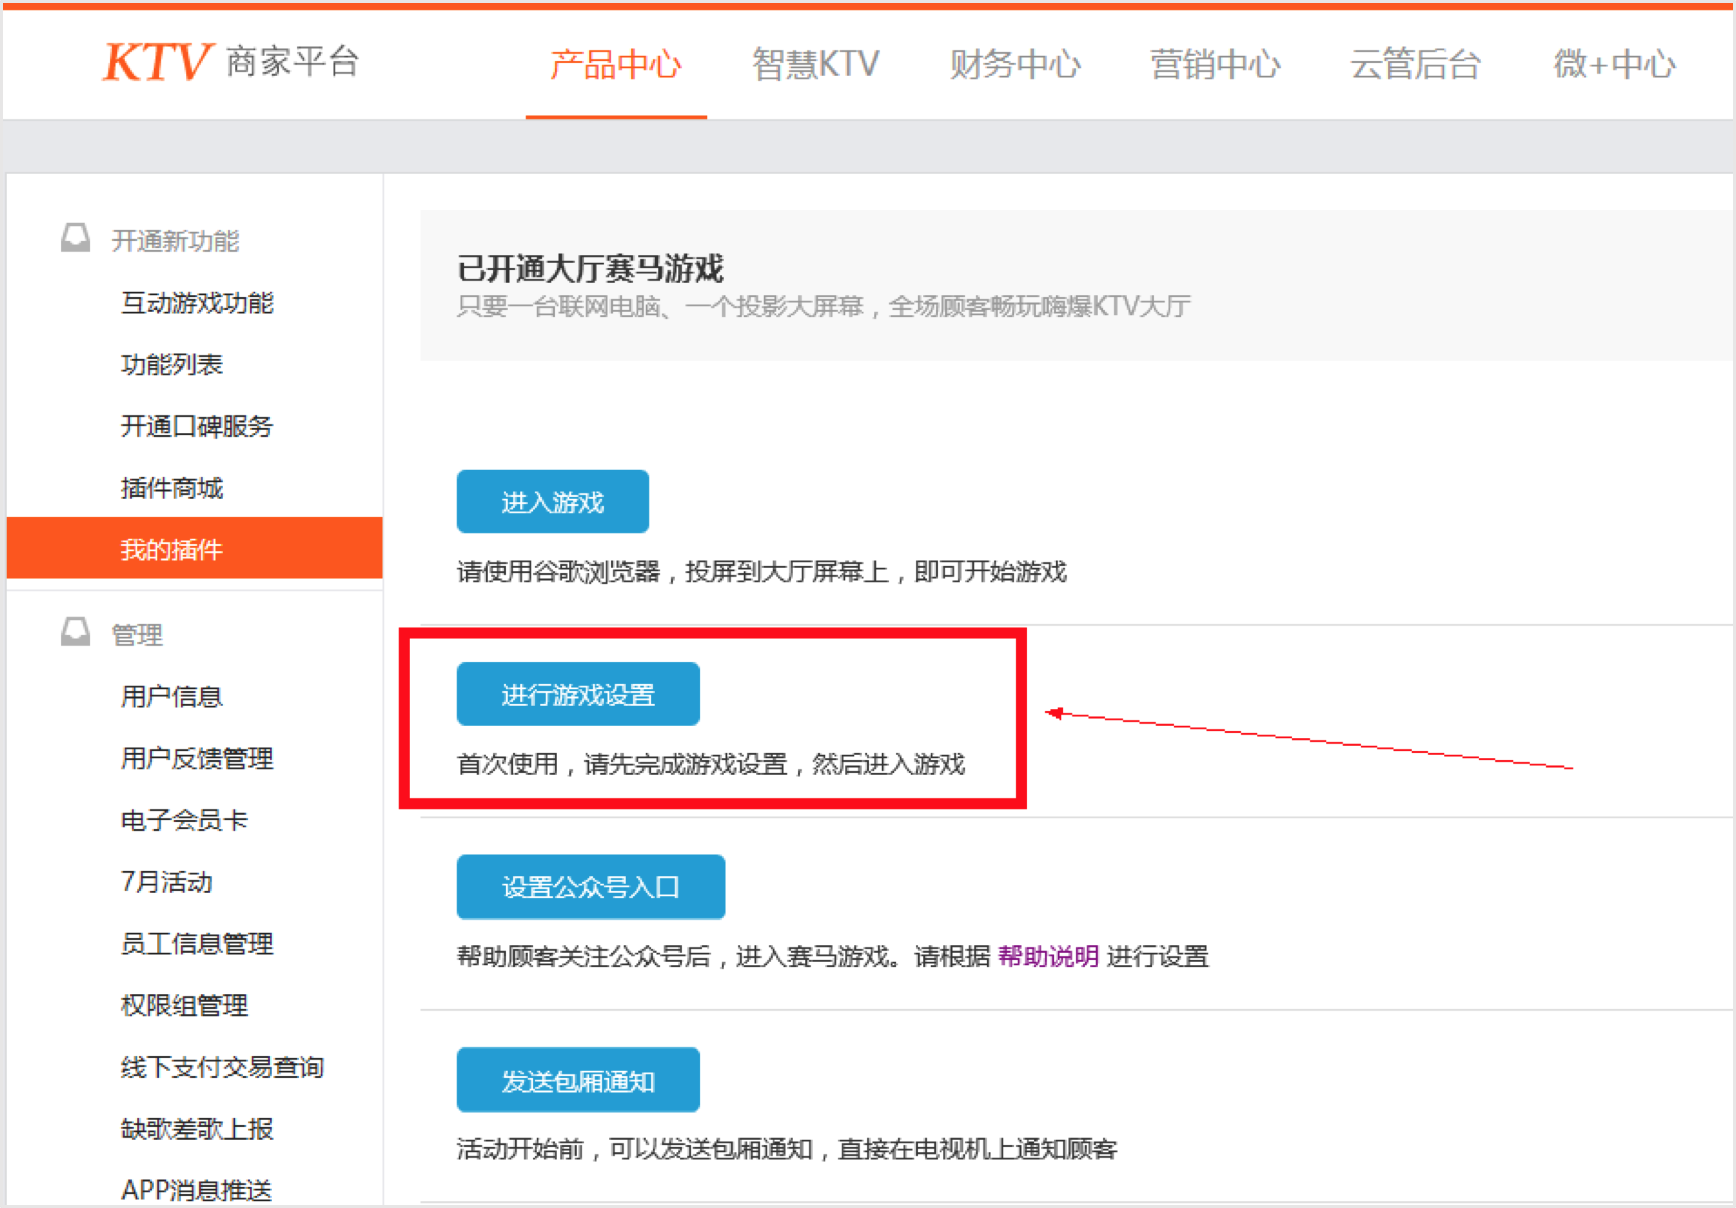Open the 微+中心 tab

click(x=1614, y=65)
